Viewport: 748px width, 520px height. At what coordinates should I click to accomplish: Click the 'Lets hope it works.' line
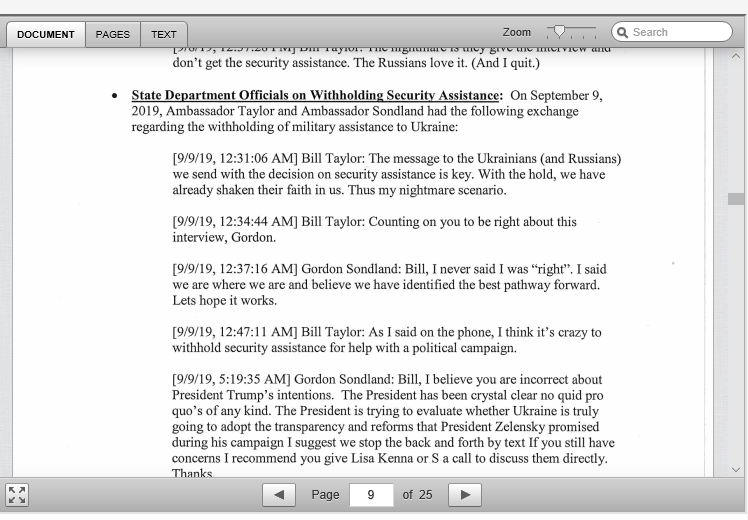tap(225, 301)
